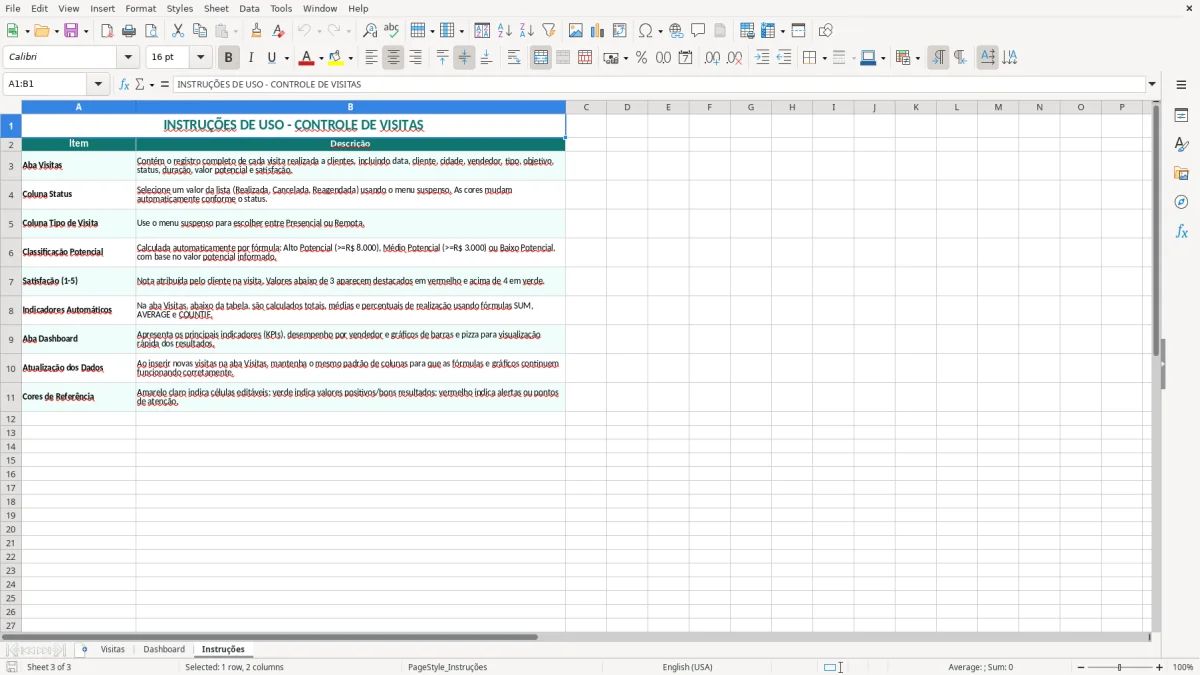Click row header 8
The height and width of the screenshot is (675, 1200).
pyautogui.click(x=11, y=310)
